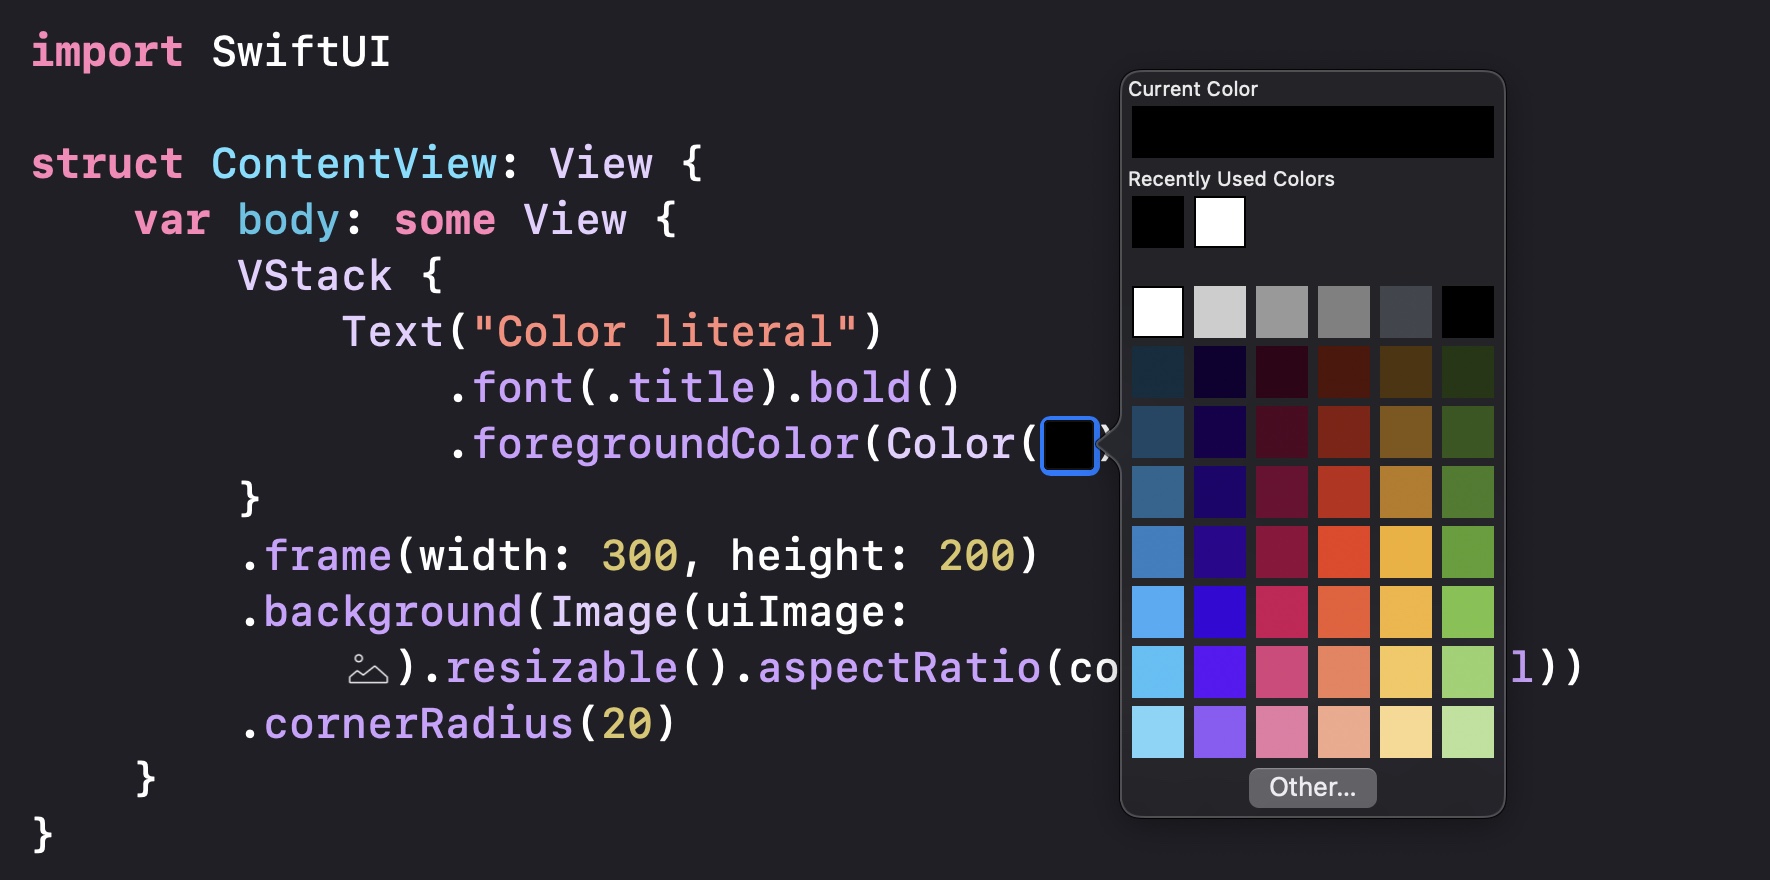
Task: Click the 'aspectRatio' modifier
Action: click(x=899, y=668)
